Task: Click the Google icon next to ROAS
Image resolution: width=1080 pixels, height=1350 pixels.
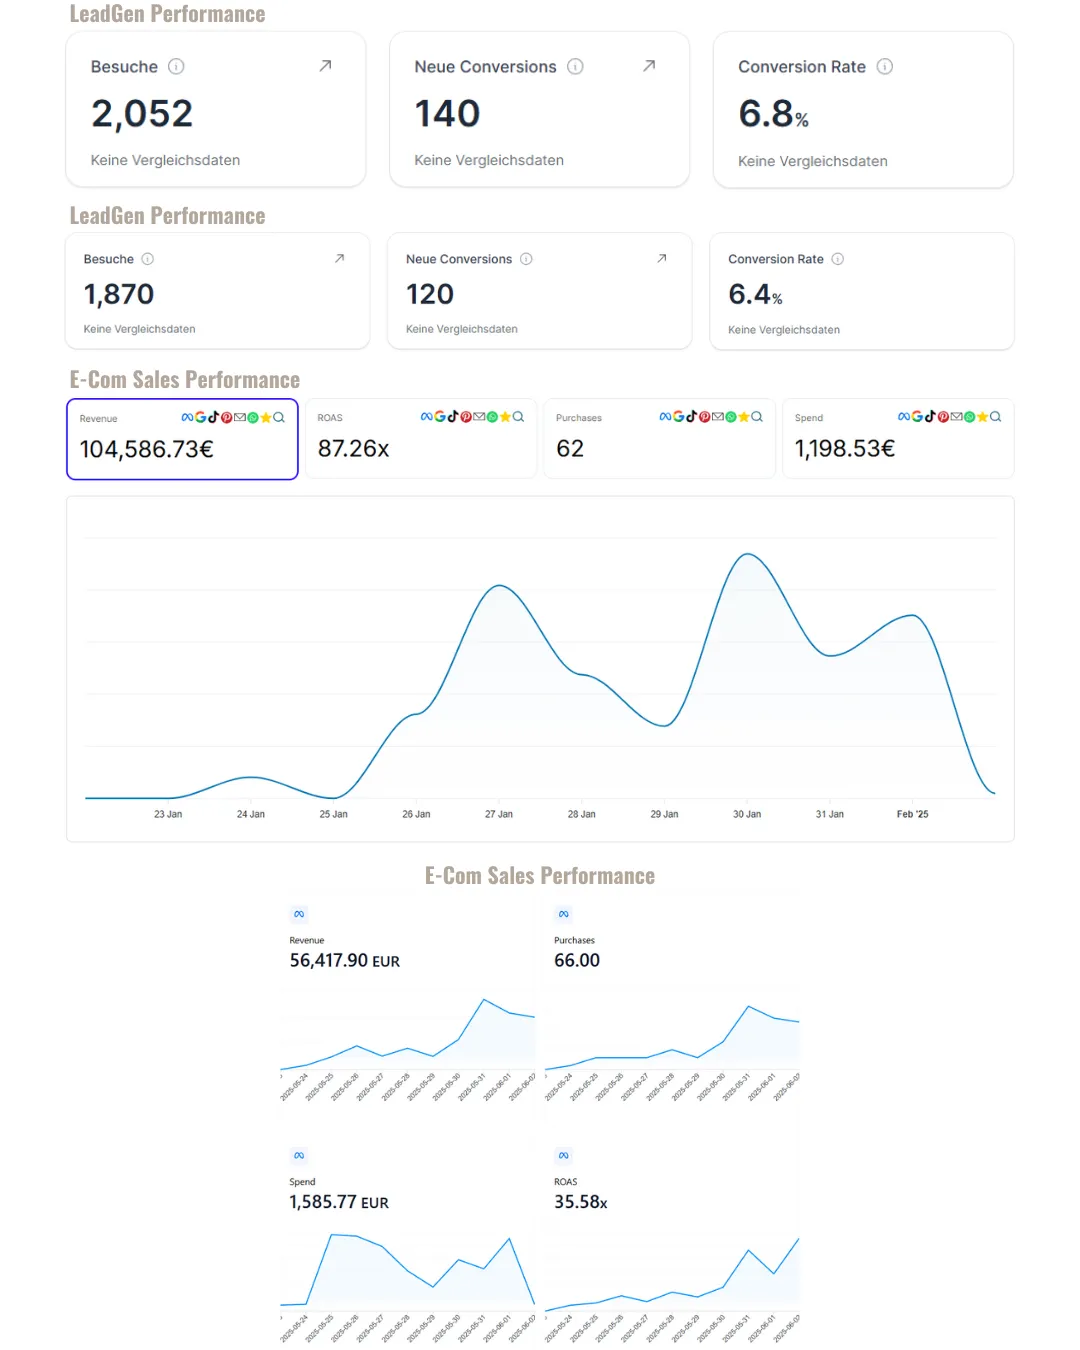Action: (440, 417)
